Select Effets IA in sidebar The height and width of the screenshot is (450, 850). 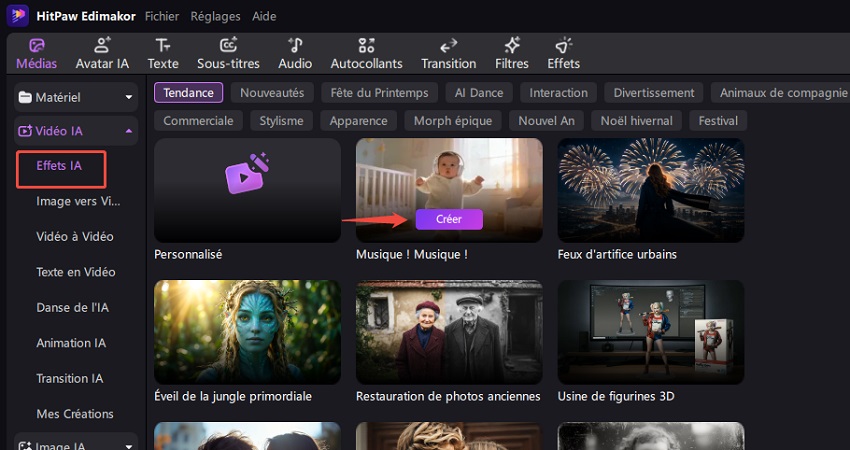59,166
